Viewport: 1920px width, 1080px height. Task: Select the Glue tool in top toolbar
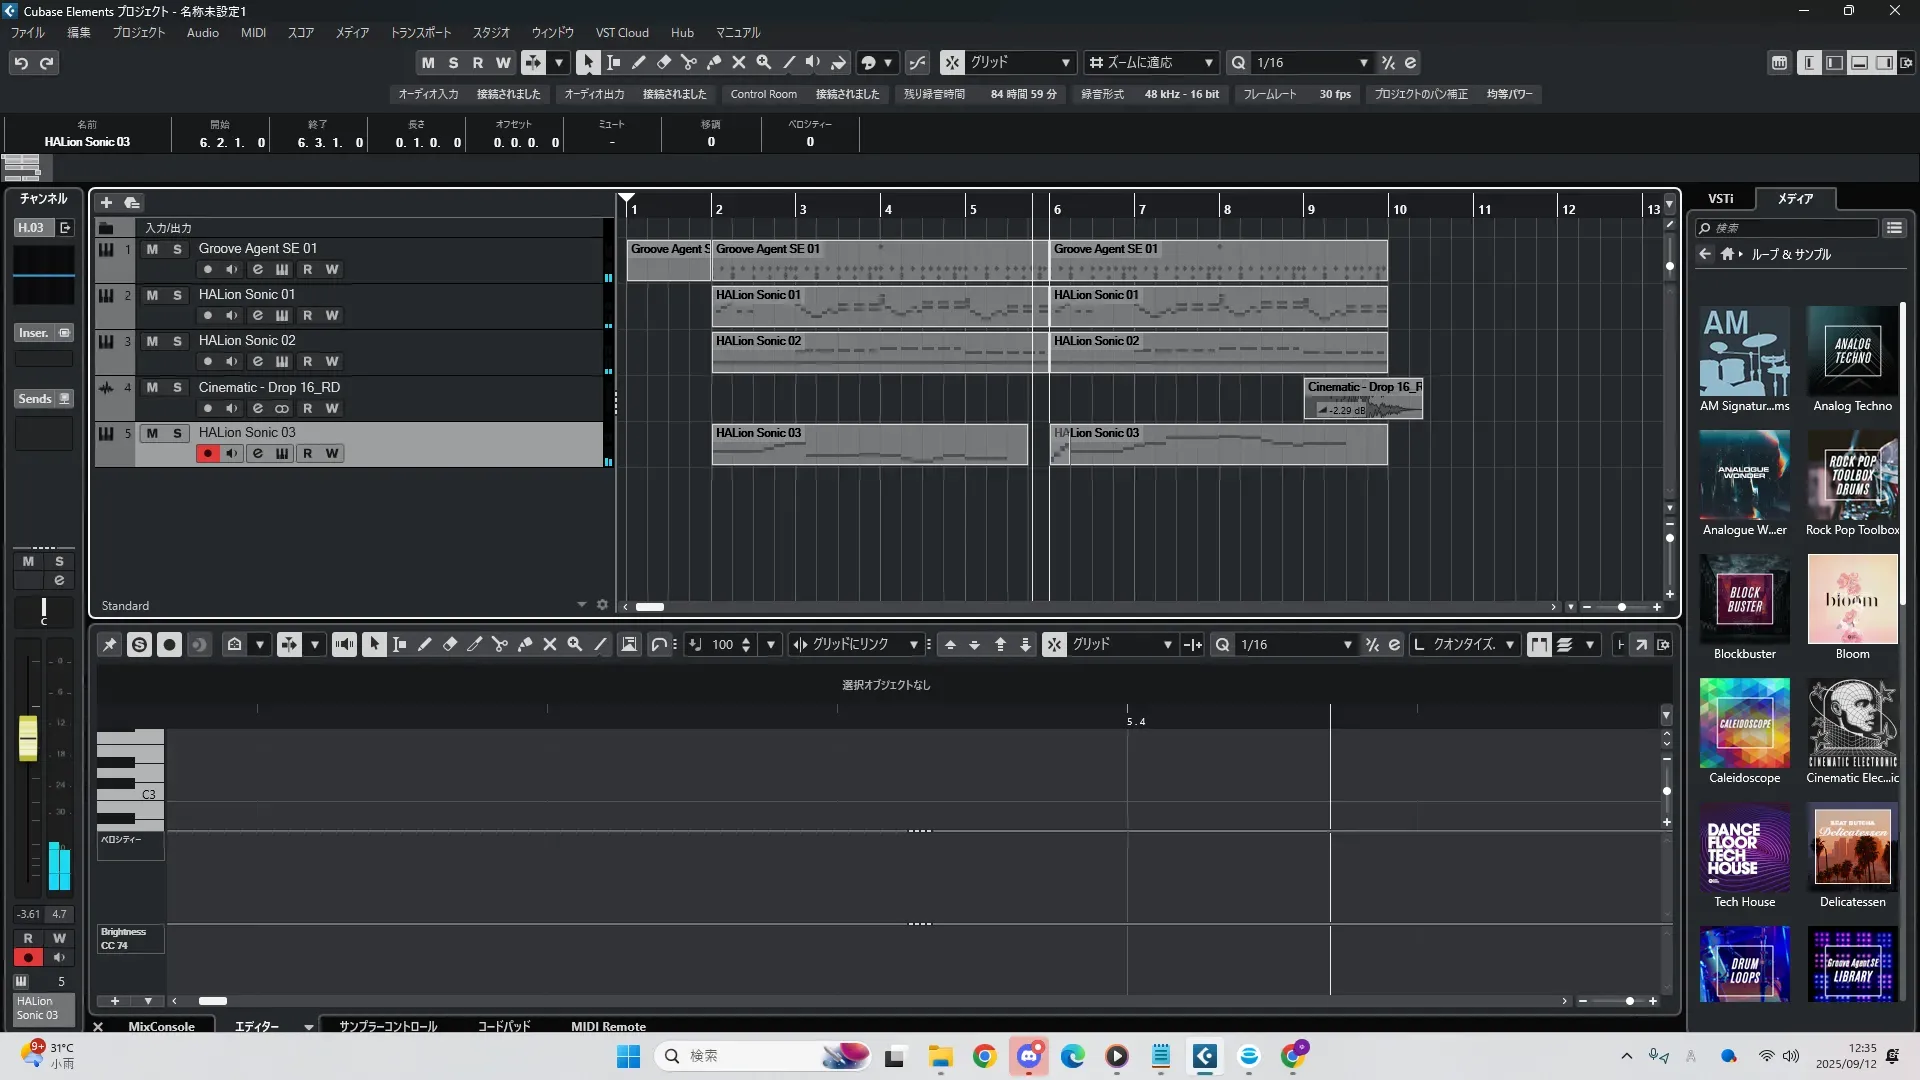(x=714, y=62)
